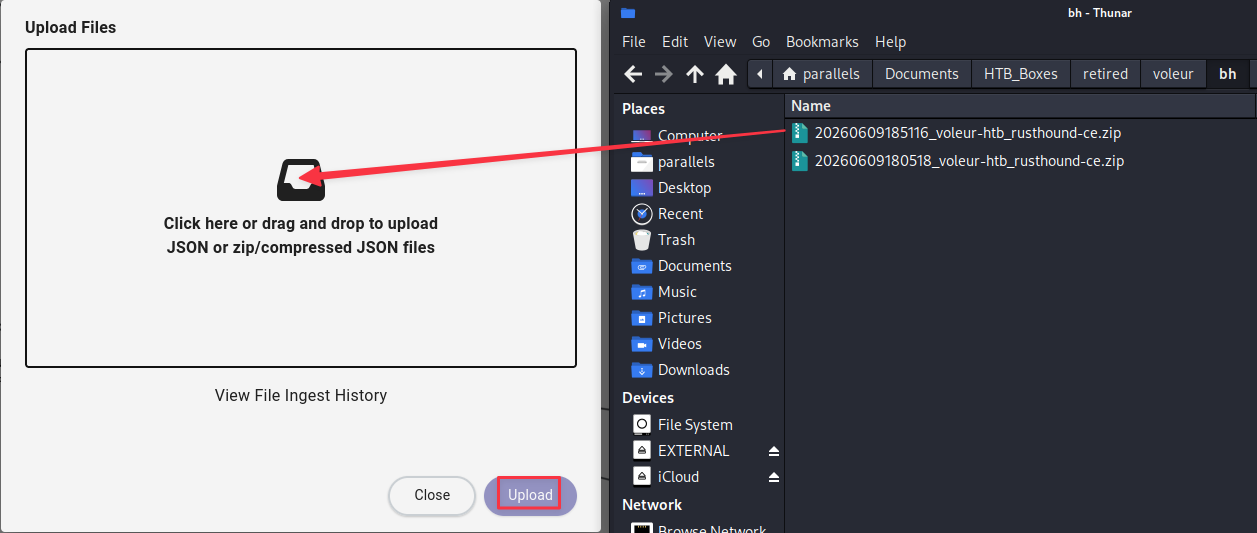Open parallels in Places sidebar
Screen dimensions: 1257x533
coord(686,162)
